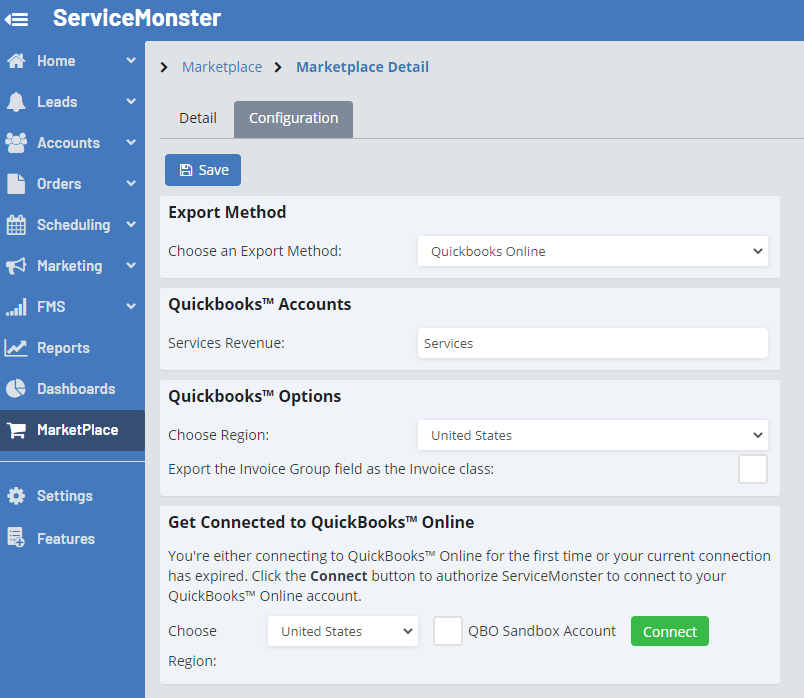The height and width of the screenshot is (698, 804).
Task: Collapse sidebar with the hamburger arrow icon
Action: (17, 19)
